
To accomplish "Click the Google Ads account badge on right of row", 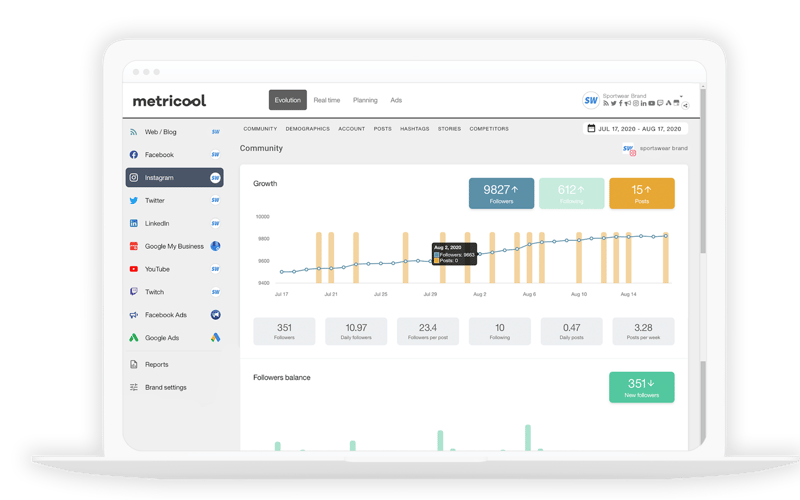I will pyautogui.click(x=215, y=337).
